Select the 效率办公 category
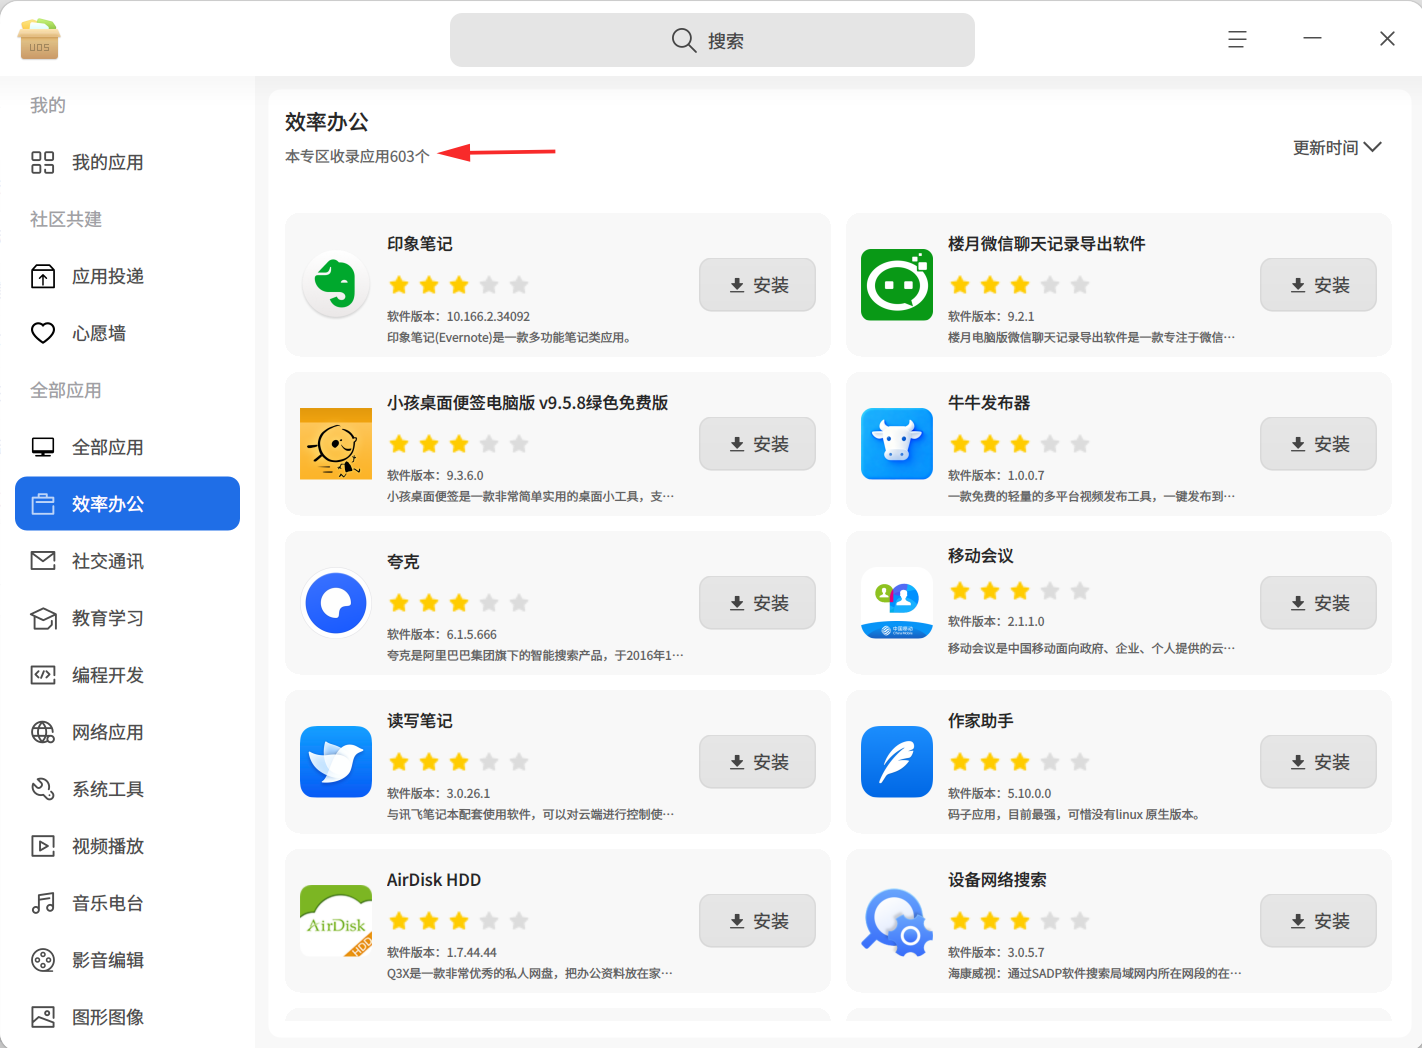Screen dimensions: 1422x1048 127,504
